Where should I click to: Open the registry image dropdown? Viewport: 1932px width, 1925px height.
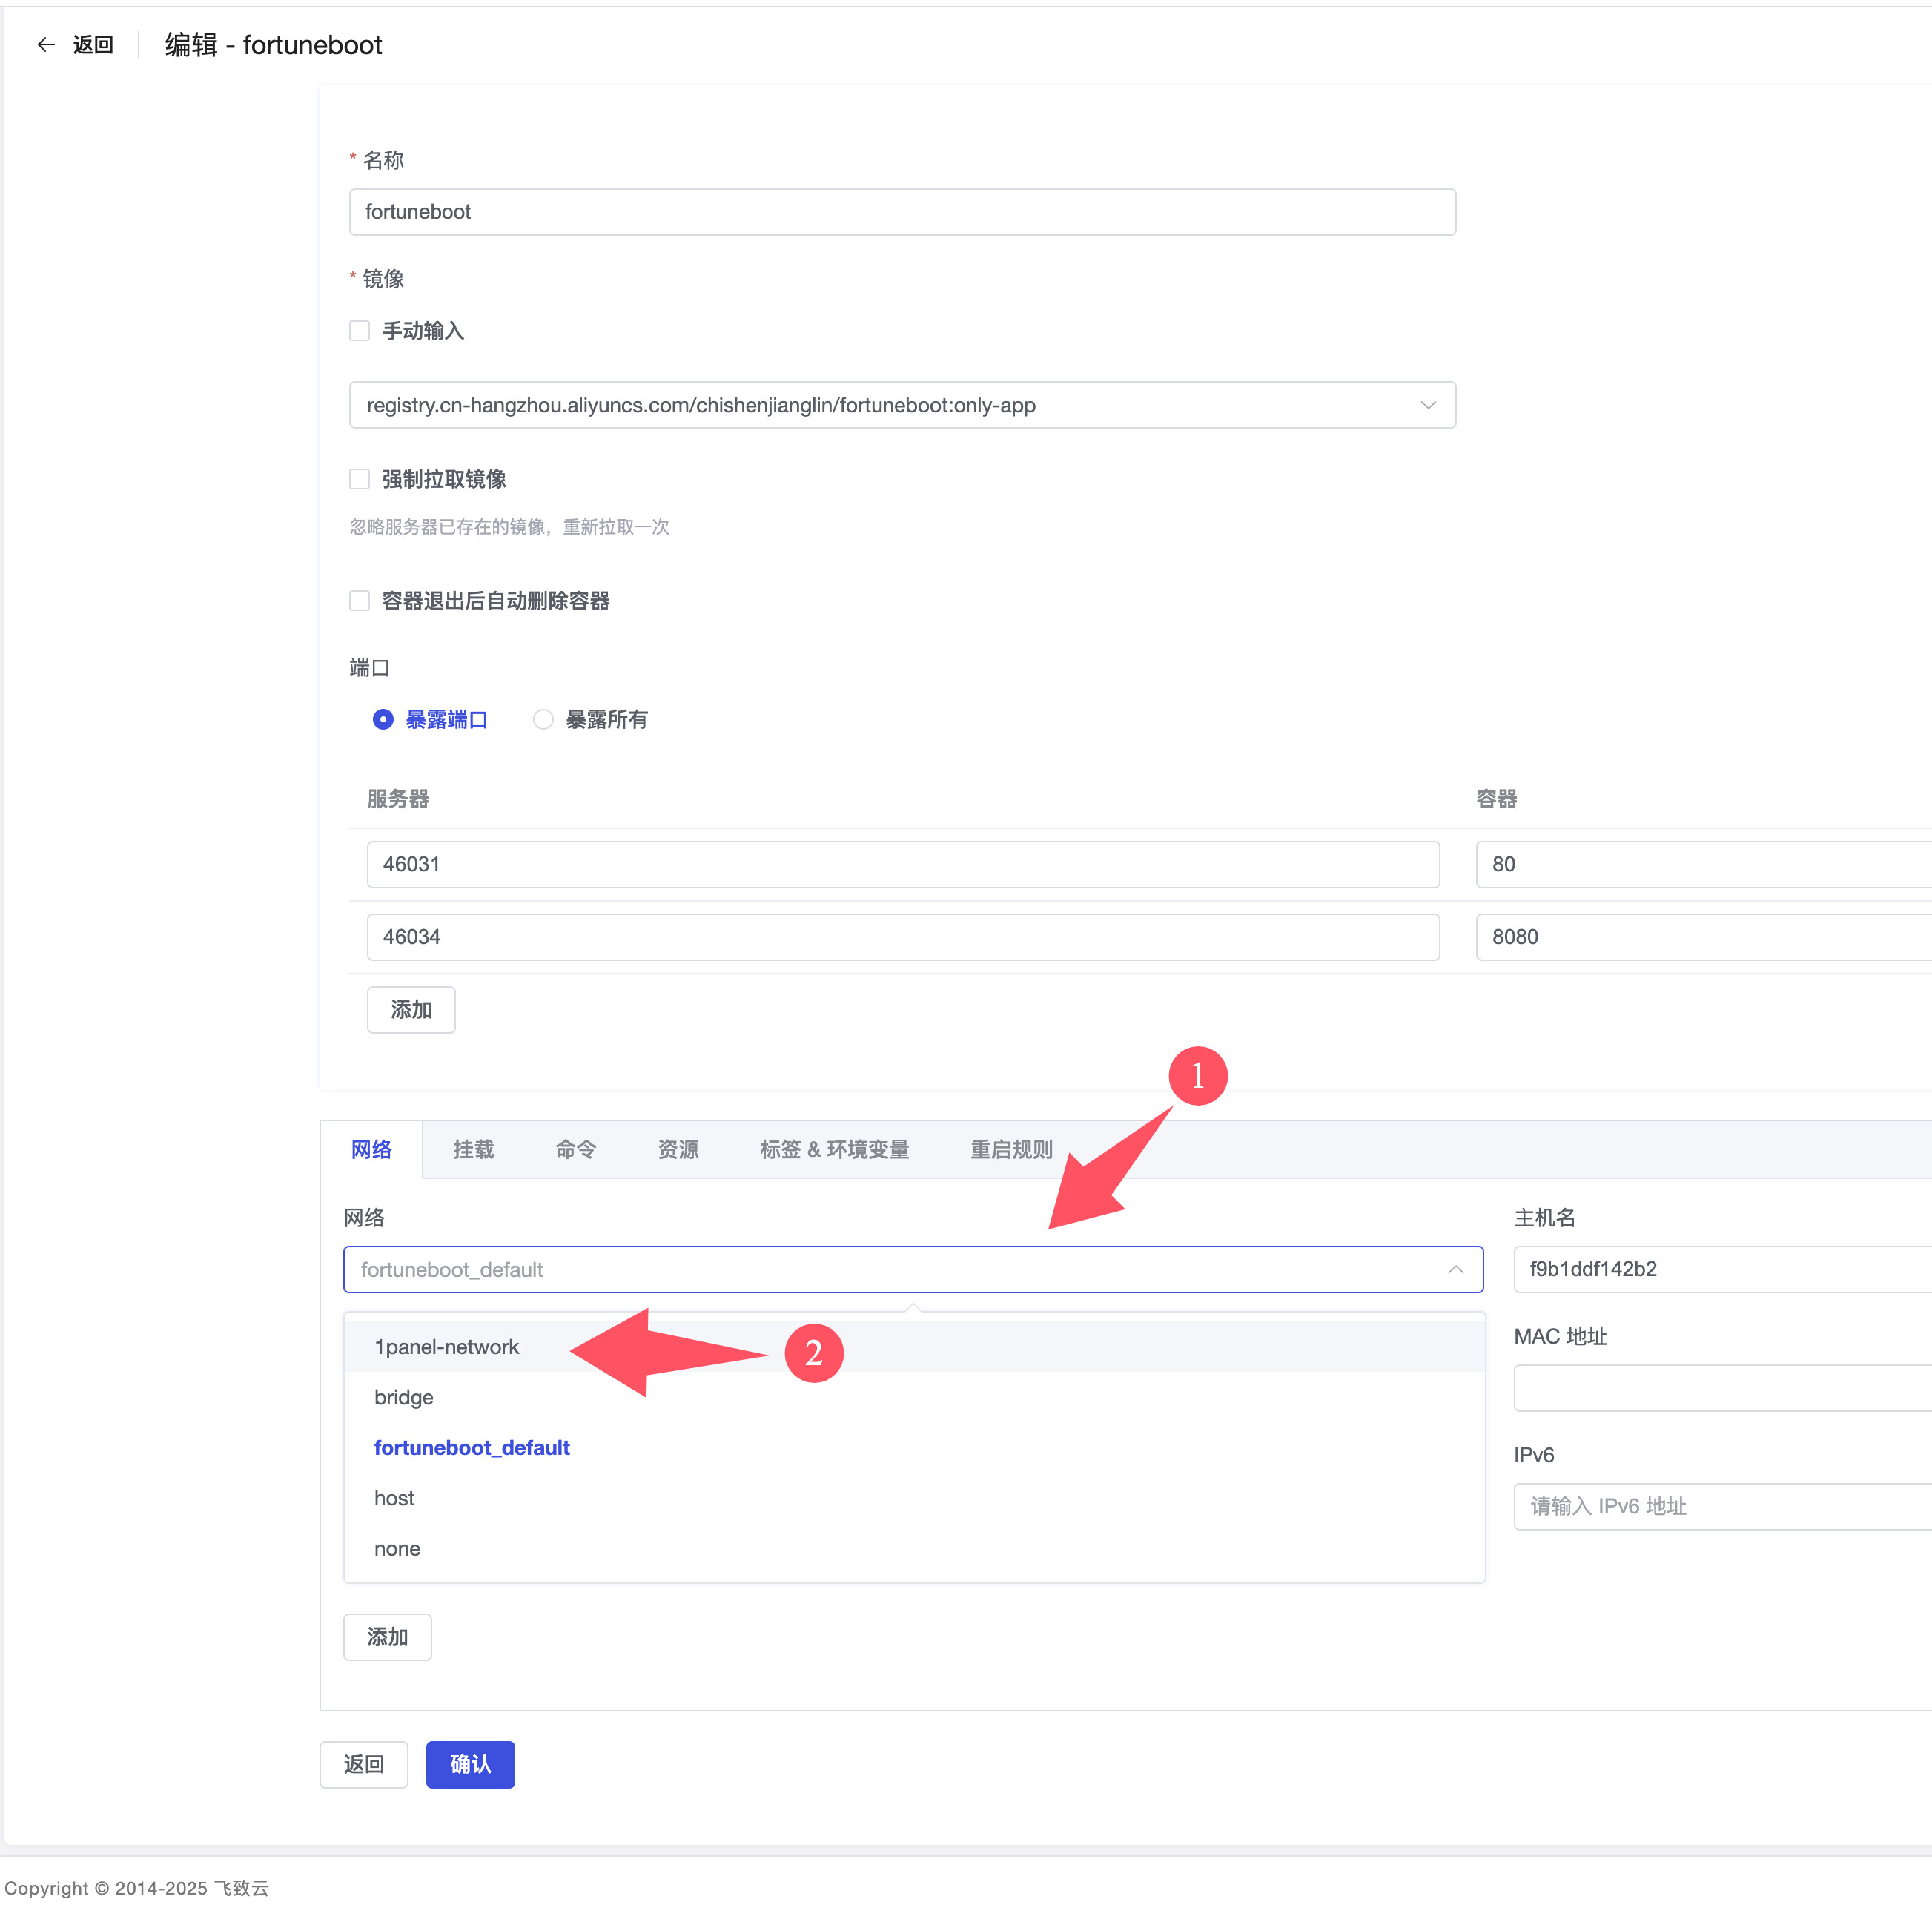pyautogui.click(x=900, y=405)
